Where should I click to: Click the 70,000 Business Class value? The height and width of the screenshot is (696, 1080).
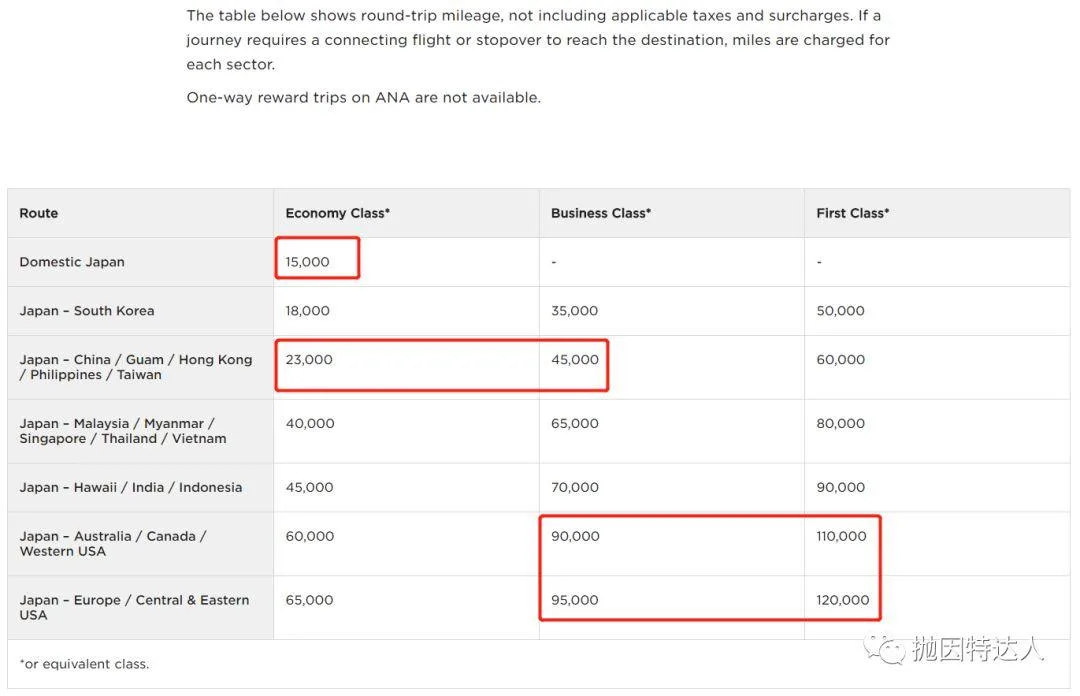click(575, 488)
